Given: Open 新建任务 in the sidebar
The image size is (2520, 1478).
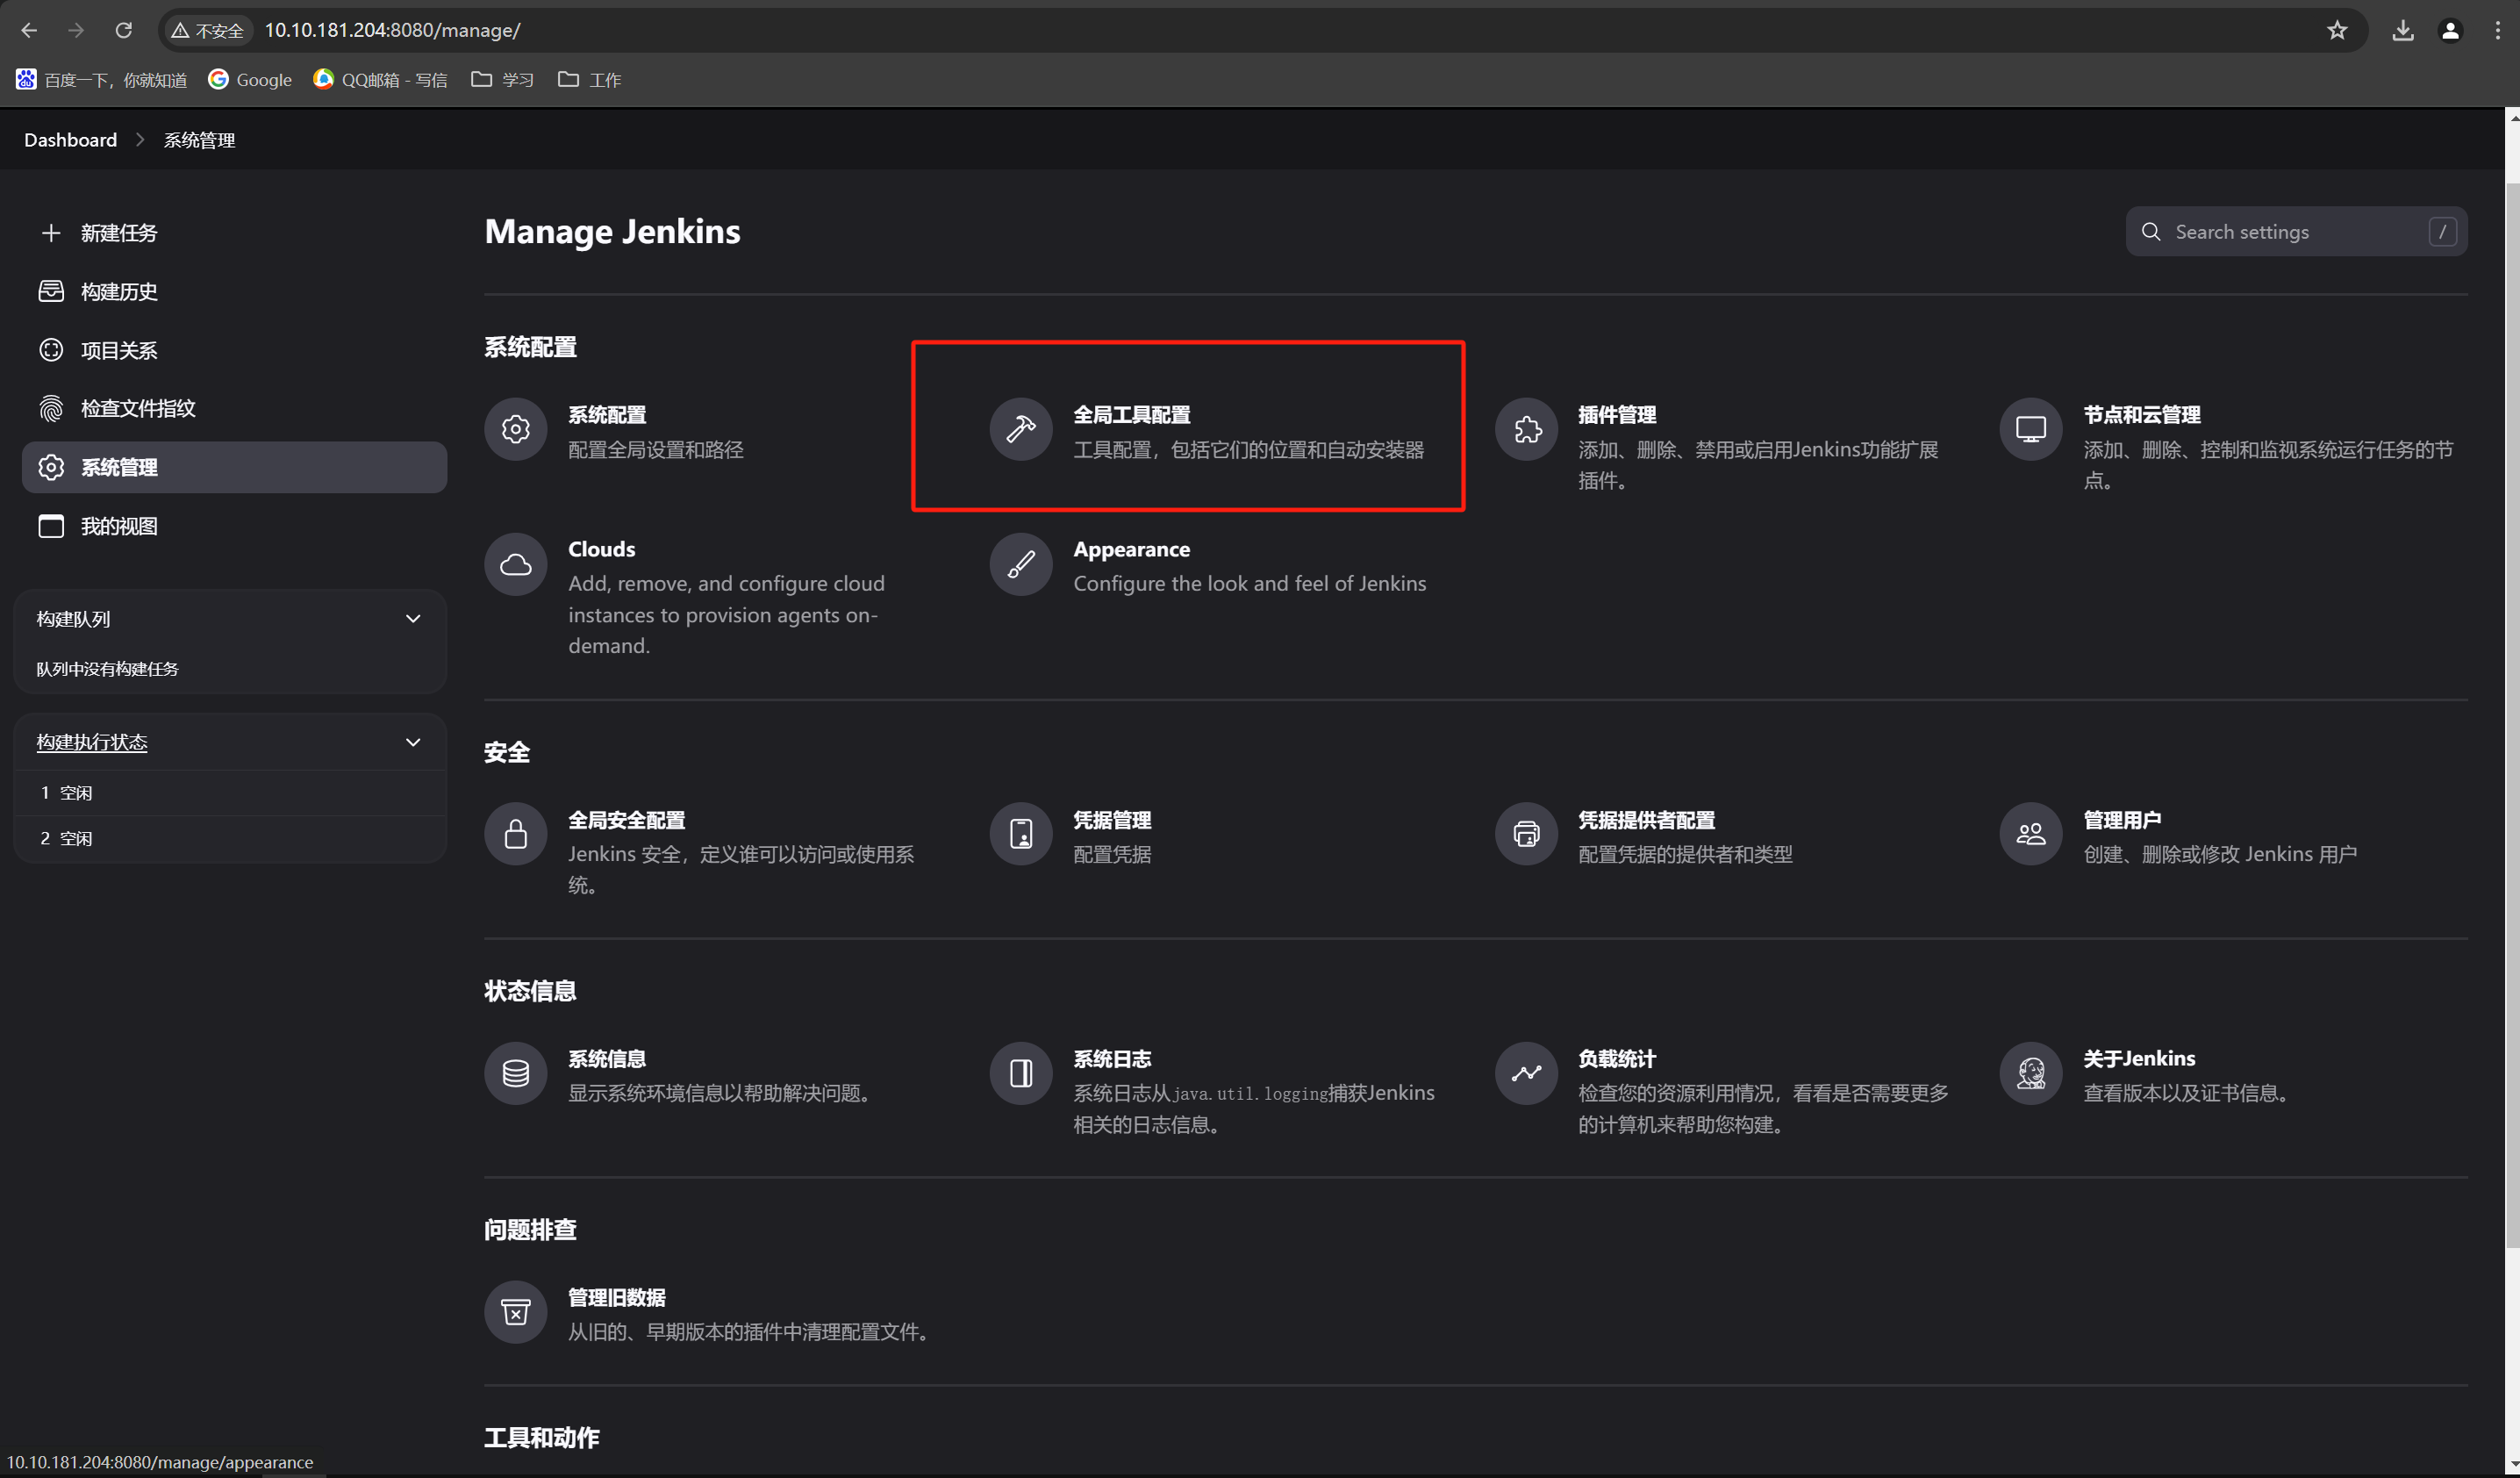Looking at the screenshot, I should 234,233.
